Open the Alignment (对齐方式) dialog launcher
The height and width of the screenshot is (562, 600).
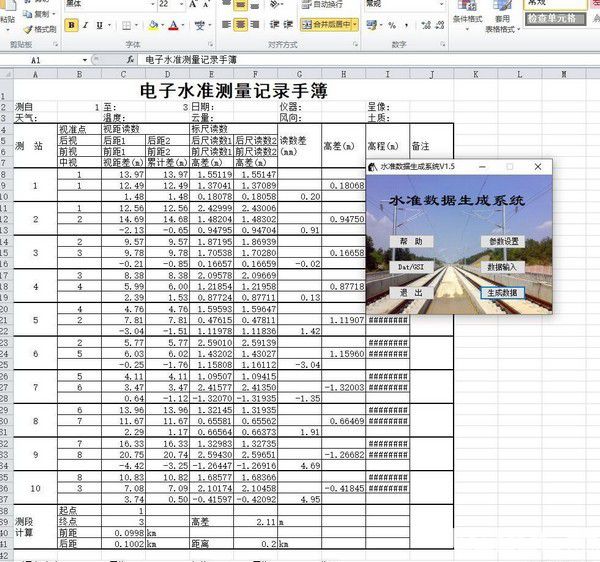[x=355, y=44]
